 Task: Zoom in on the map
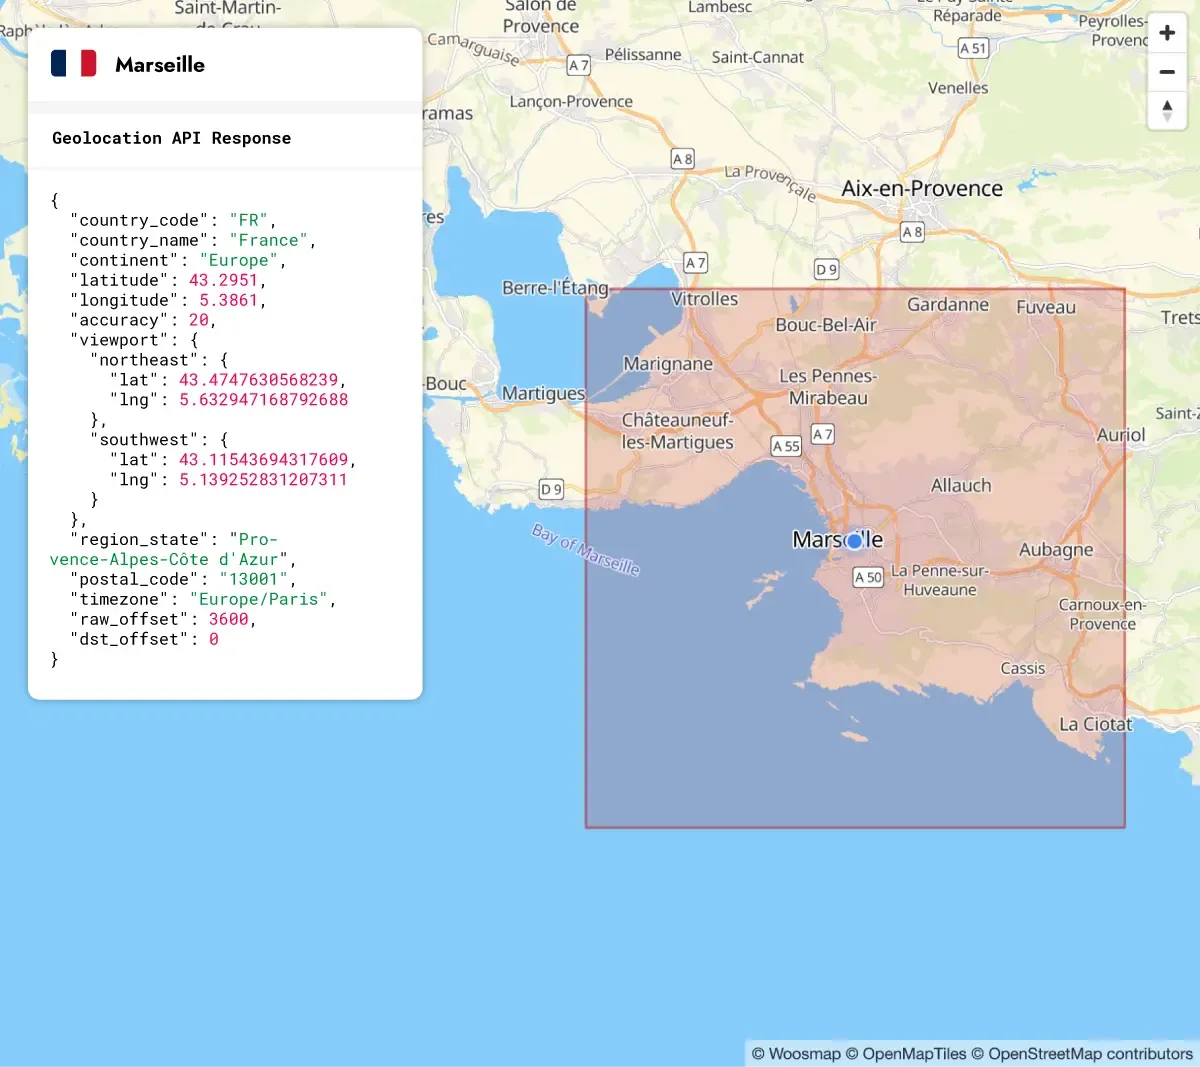(1167, 33)
